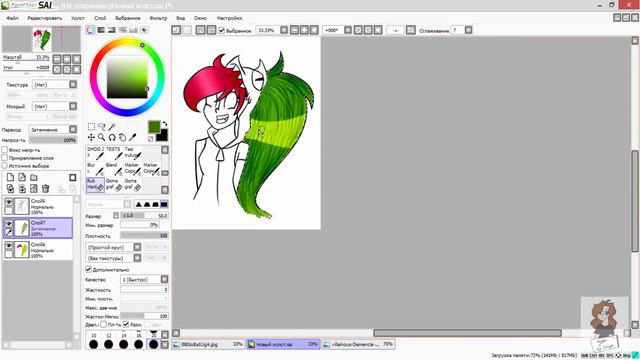Select the eyedropper color picker tool

coord(132,138)
